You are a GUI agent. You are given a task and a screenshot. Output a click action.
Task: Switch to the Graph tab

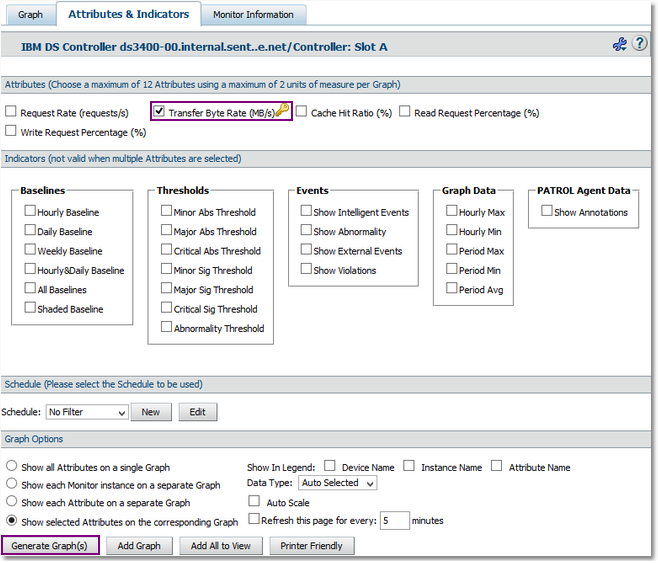point(30,15)
